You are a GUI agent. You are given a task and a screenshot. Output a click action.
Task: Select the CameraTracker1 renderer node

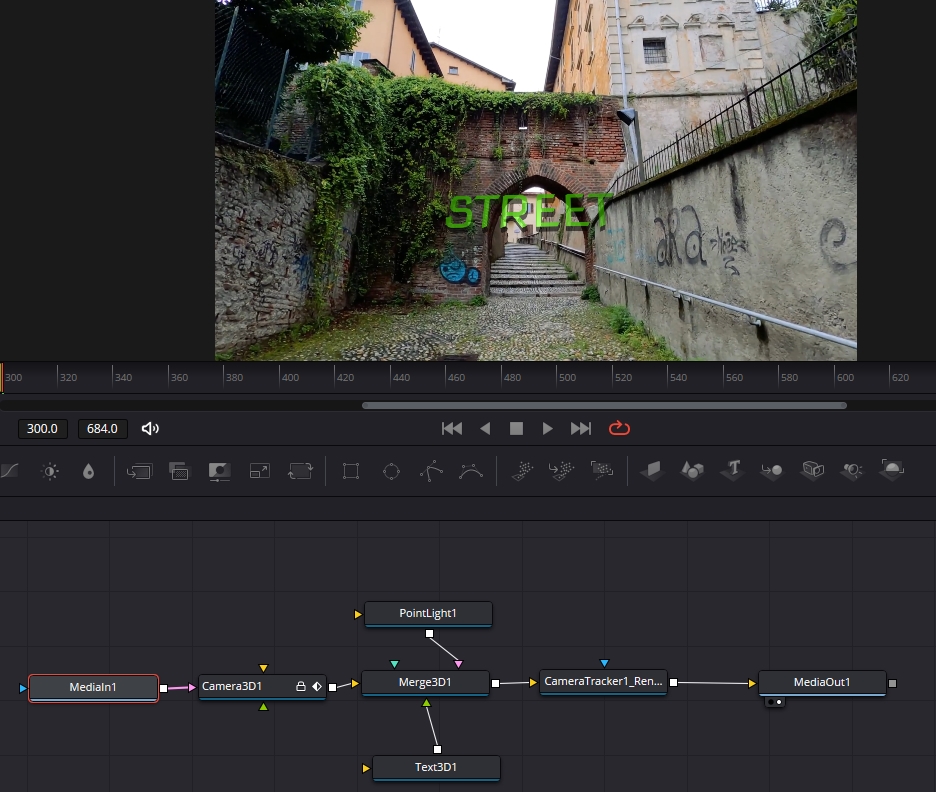click(x=603, y=682)
